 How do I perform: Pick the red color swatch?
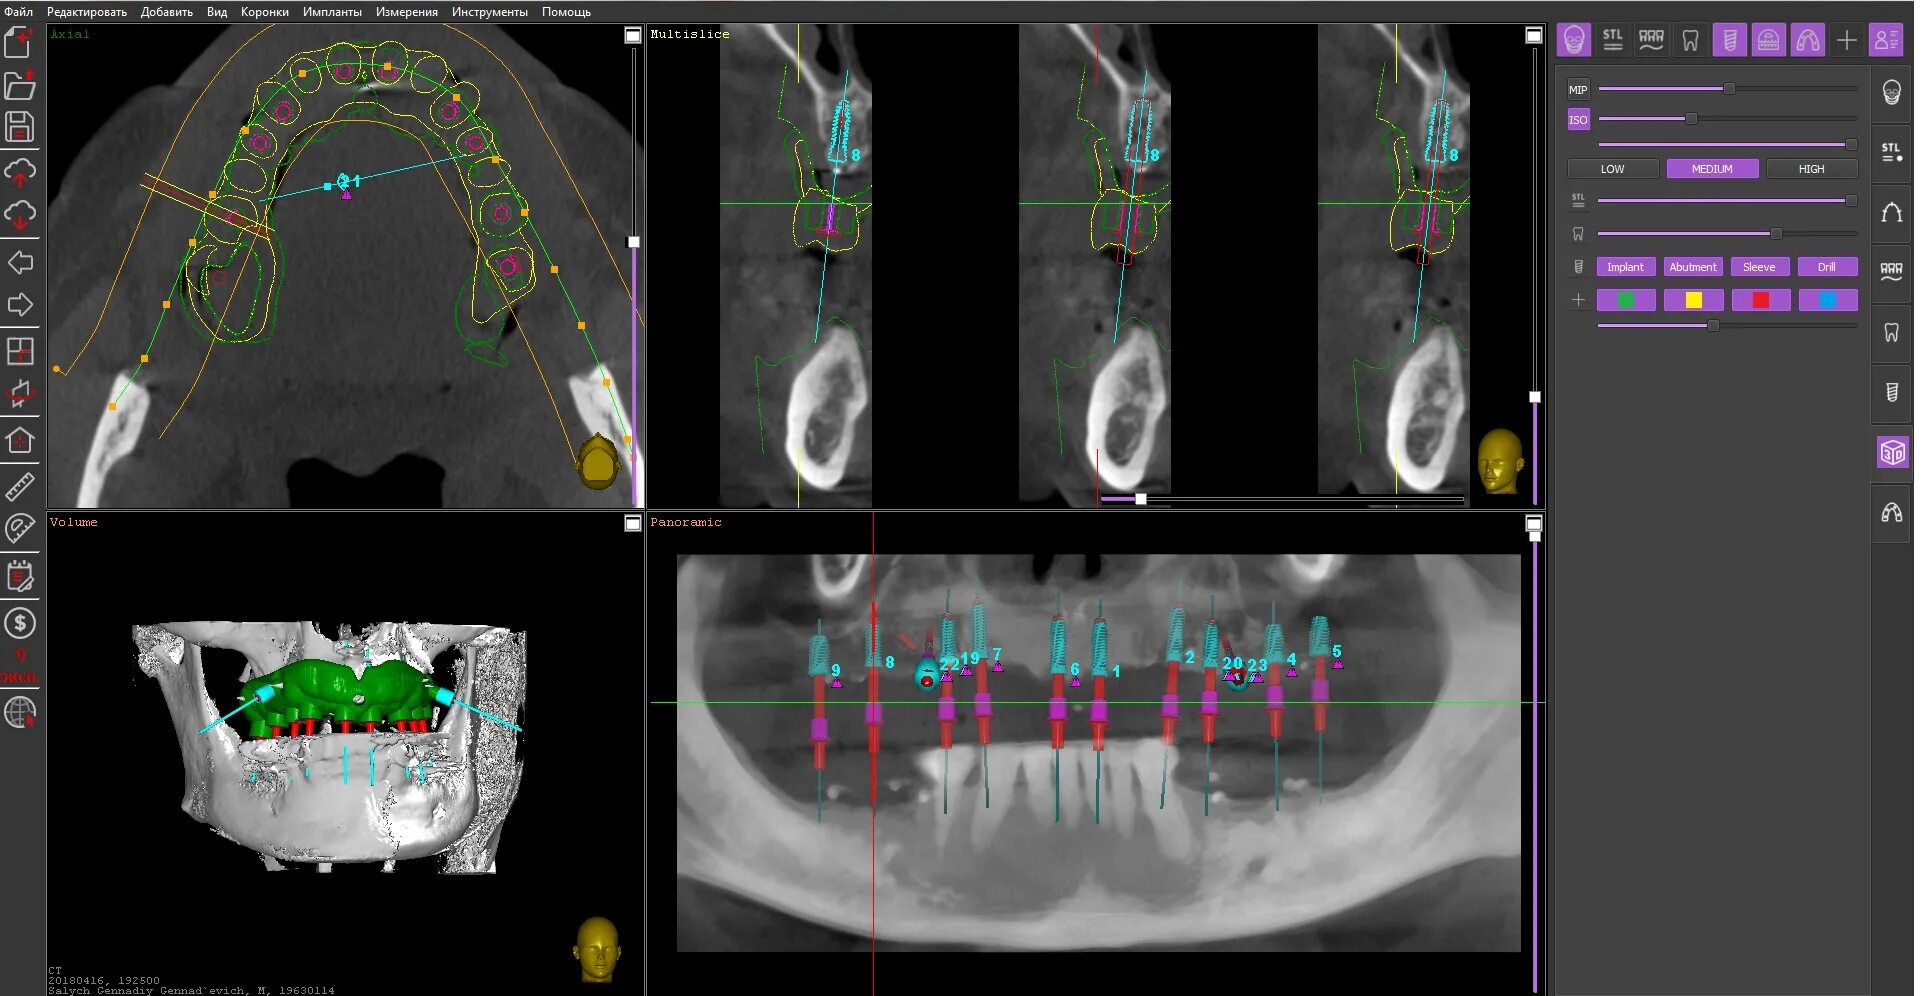coord(1760,300)
